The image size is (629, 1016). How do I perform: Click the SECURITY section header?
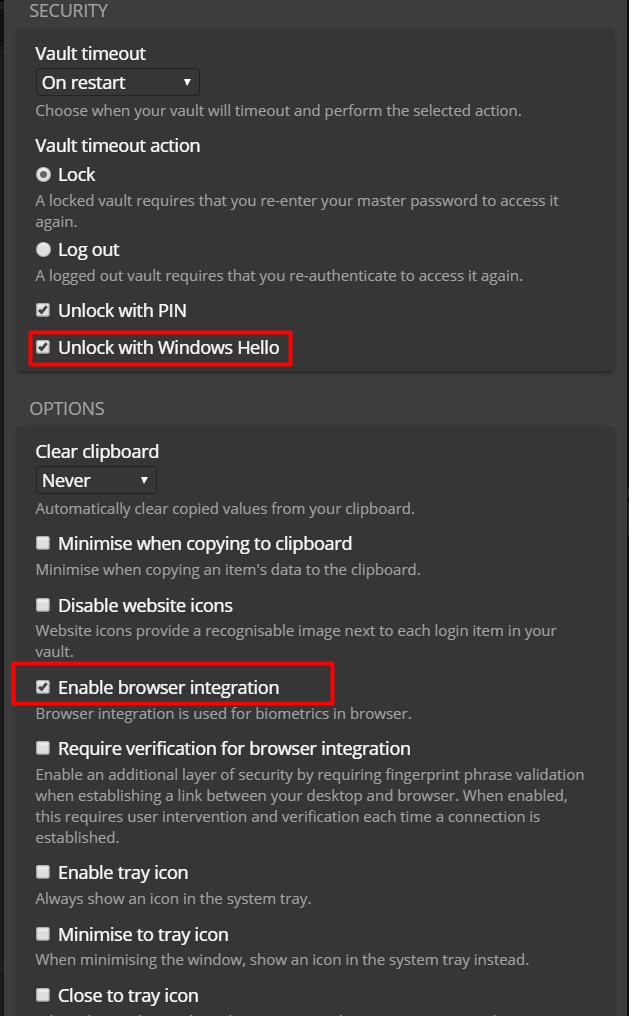pos(70,11)
